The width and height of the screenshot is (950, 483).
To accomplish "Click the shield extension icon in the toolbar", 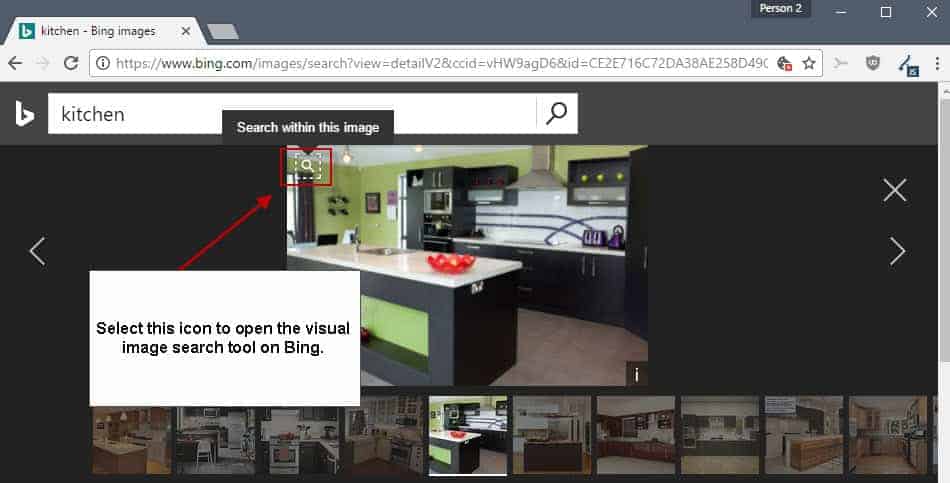I will point(872,63).
